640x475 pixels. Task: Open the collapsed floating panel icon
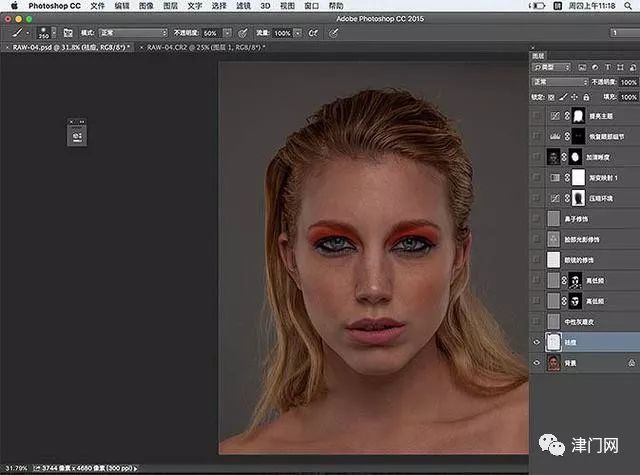(x=77, y=136)
